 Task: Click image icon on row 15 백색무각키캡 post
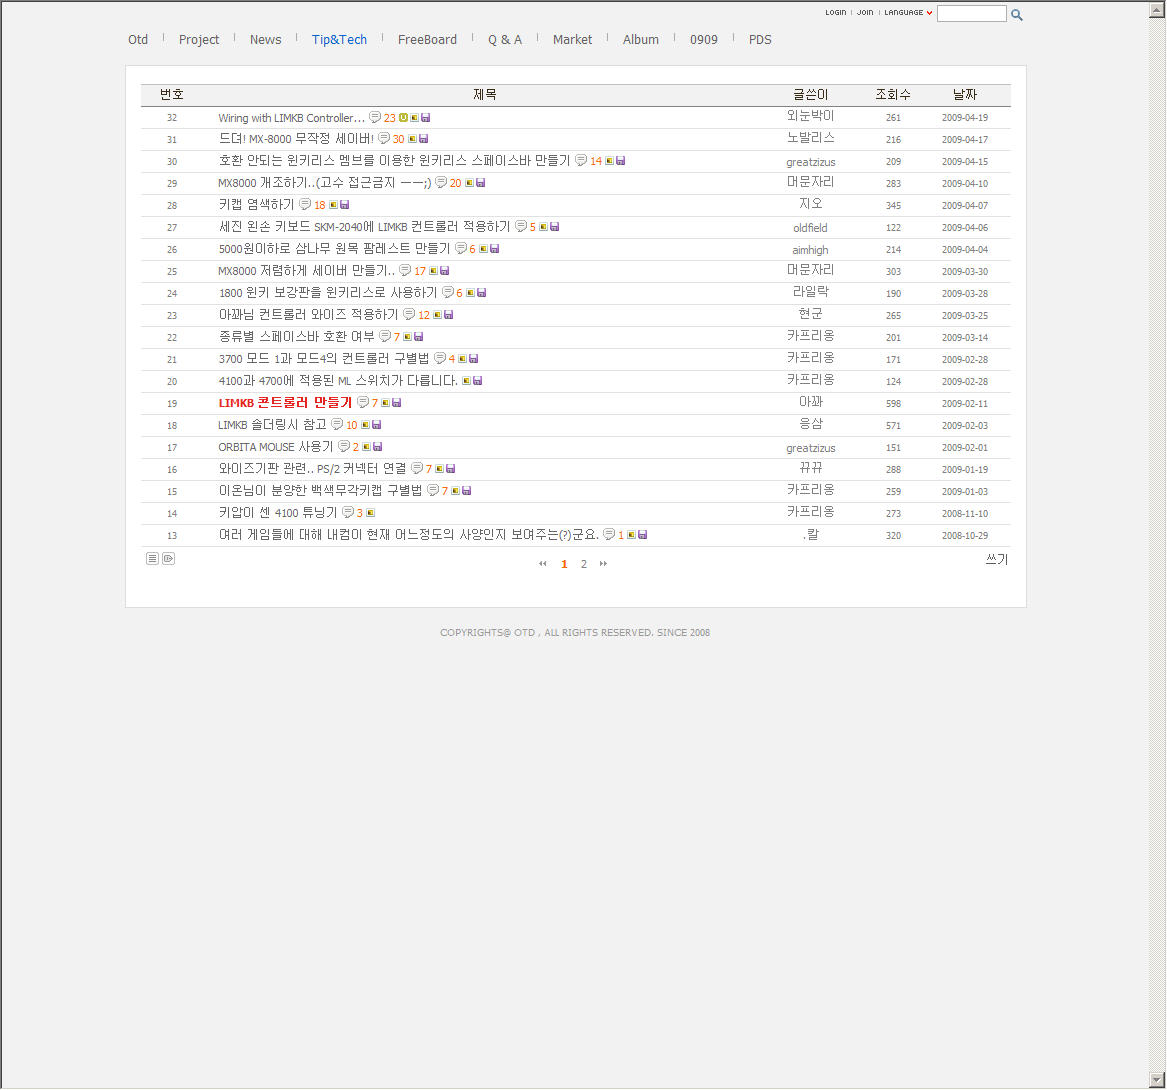tap(455, 491)
